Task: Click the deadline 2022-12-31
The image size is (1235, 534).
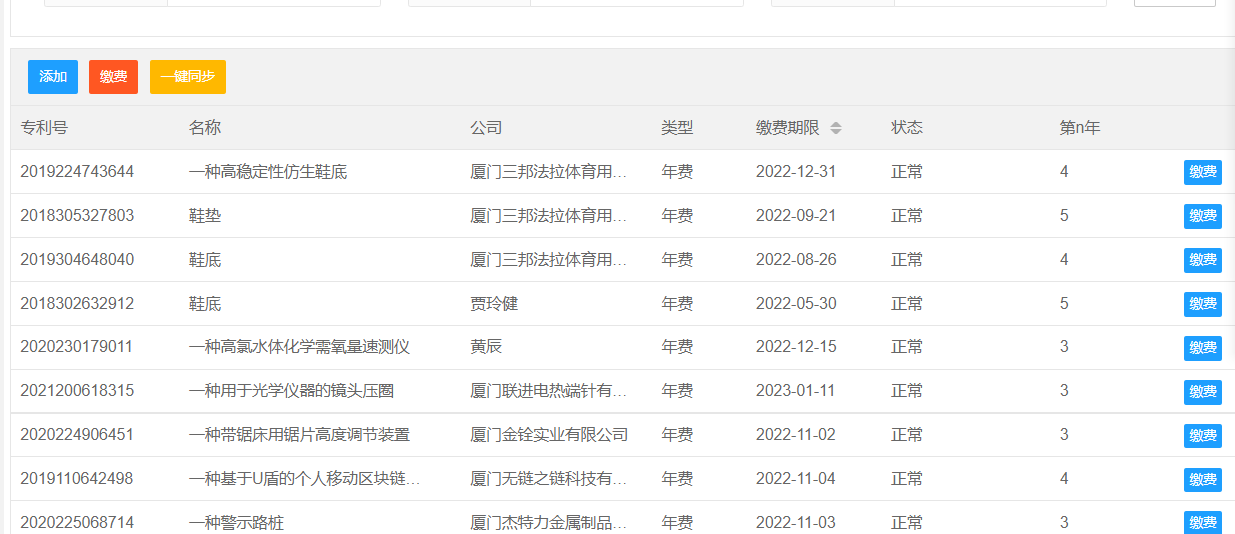Action: point(796,172)
